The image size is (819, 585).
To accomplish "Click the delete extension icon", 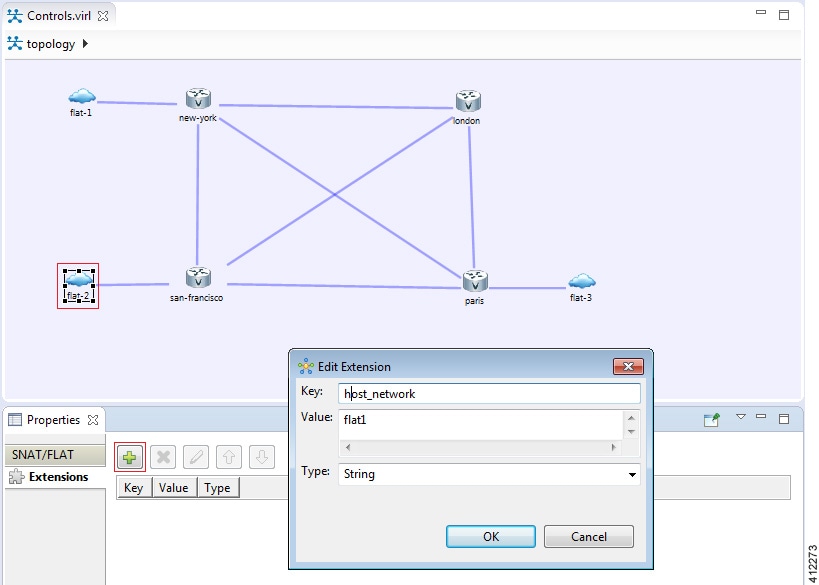I will [164, 457].
